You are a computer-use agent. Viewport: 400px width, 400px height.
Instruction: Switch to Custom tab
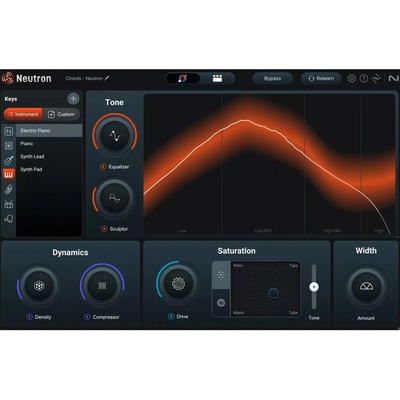[x=61, y=114]
